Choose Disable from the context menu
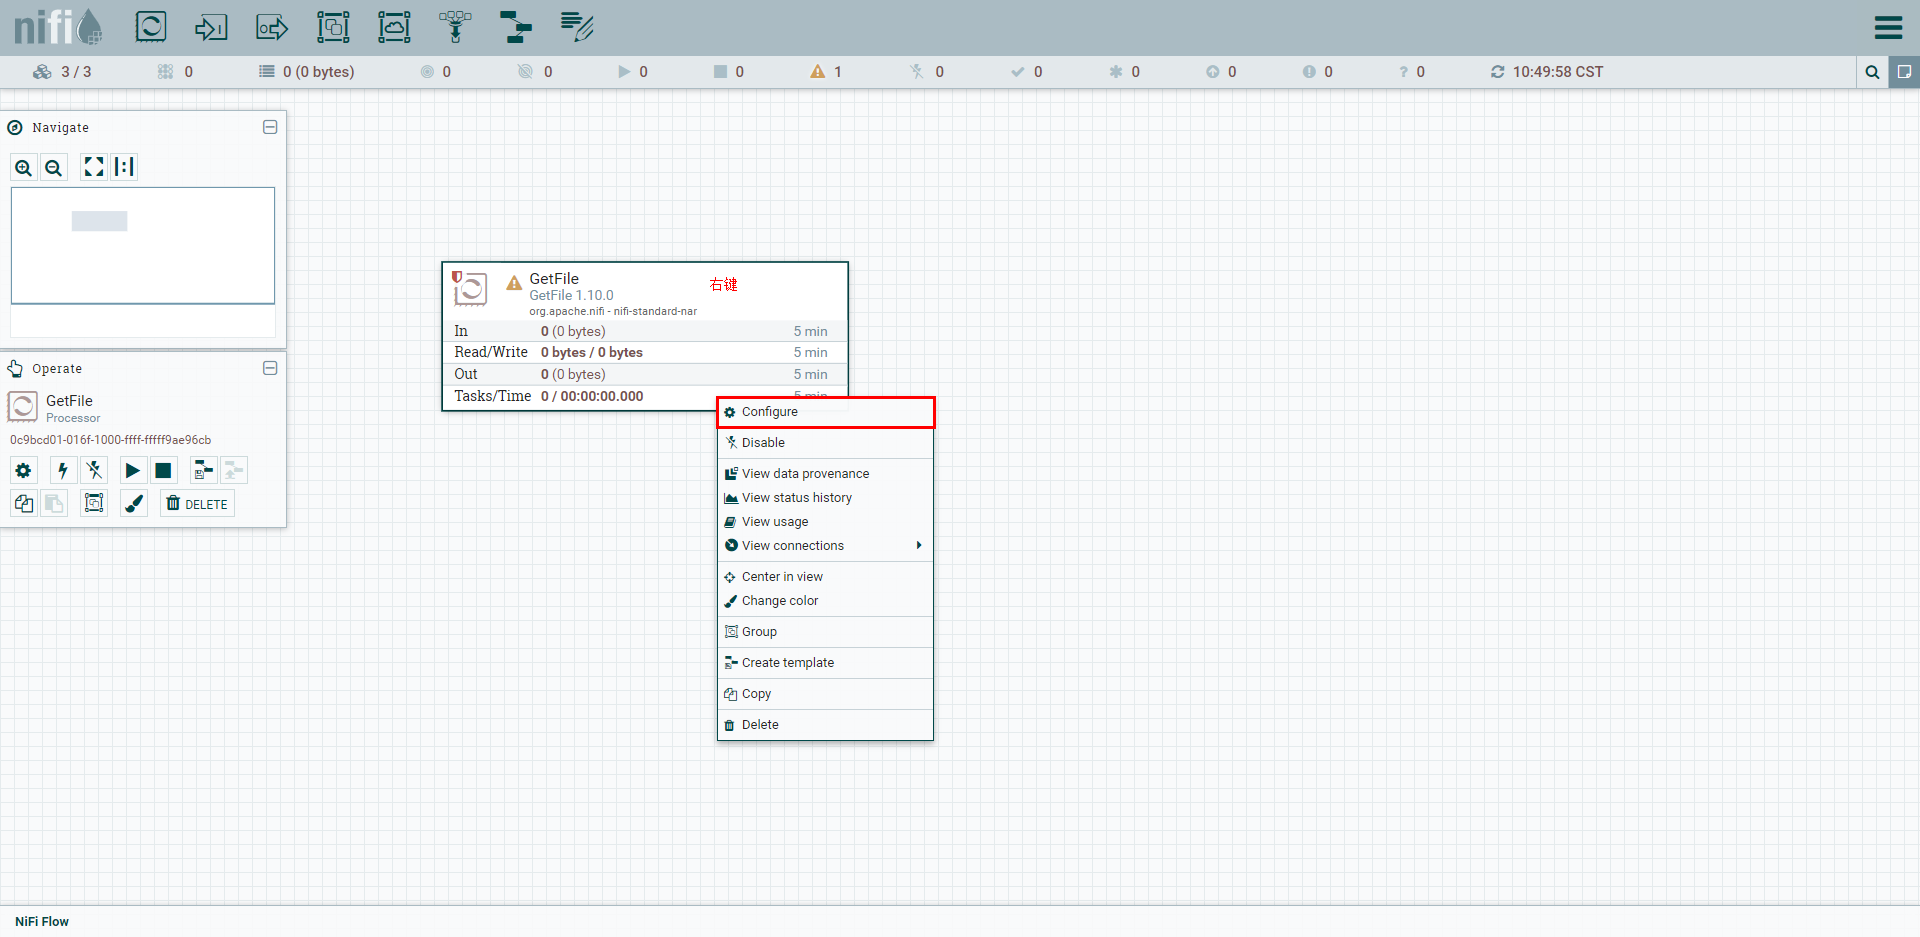This screenshot has width=1920, height=937. pos(825,443)
